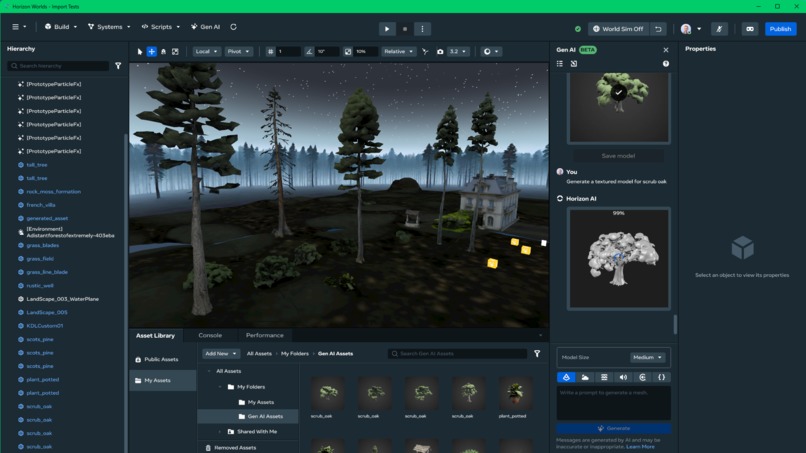806x453 pixels.
Task: Switch to the Console tab
Action: (210, 335)
